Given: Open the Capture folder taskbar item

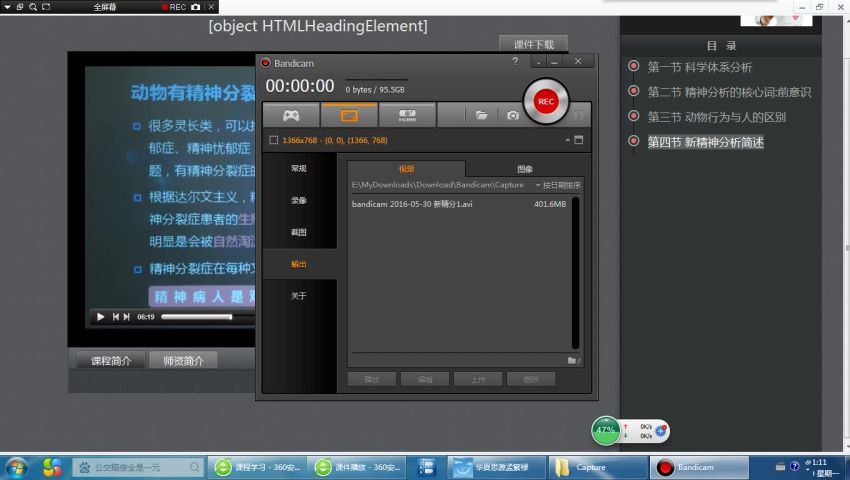Looking at the screenshot, I should pos(598,467).
